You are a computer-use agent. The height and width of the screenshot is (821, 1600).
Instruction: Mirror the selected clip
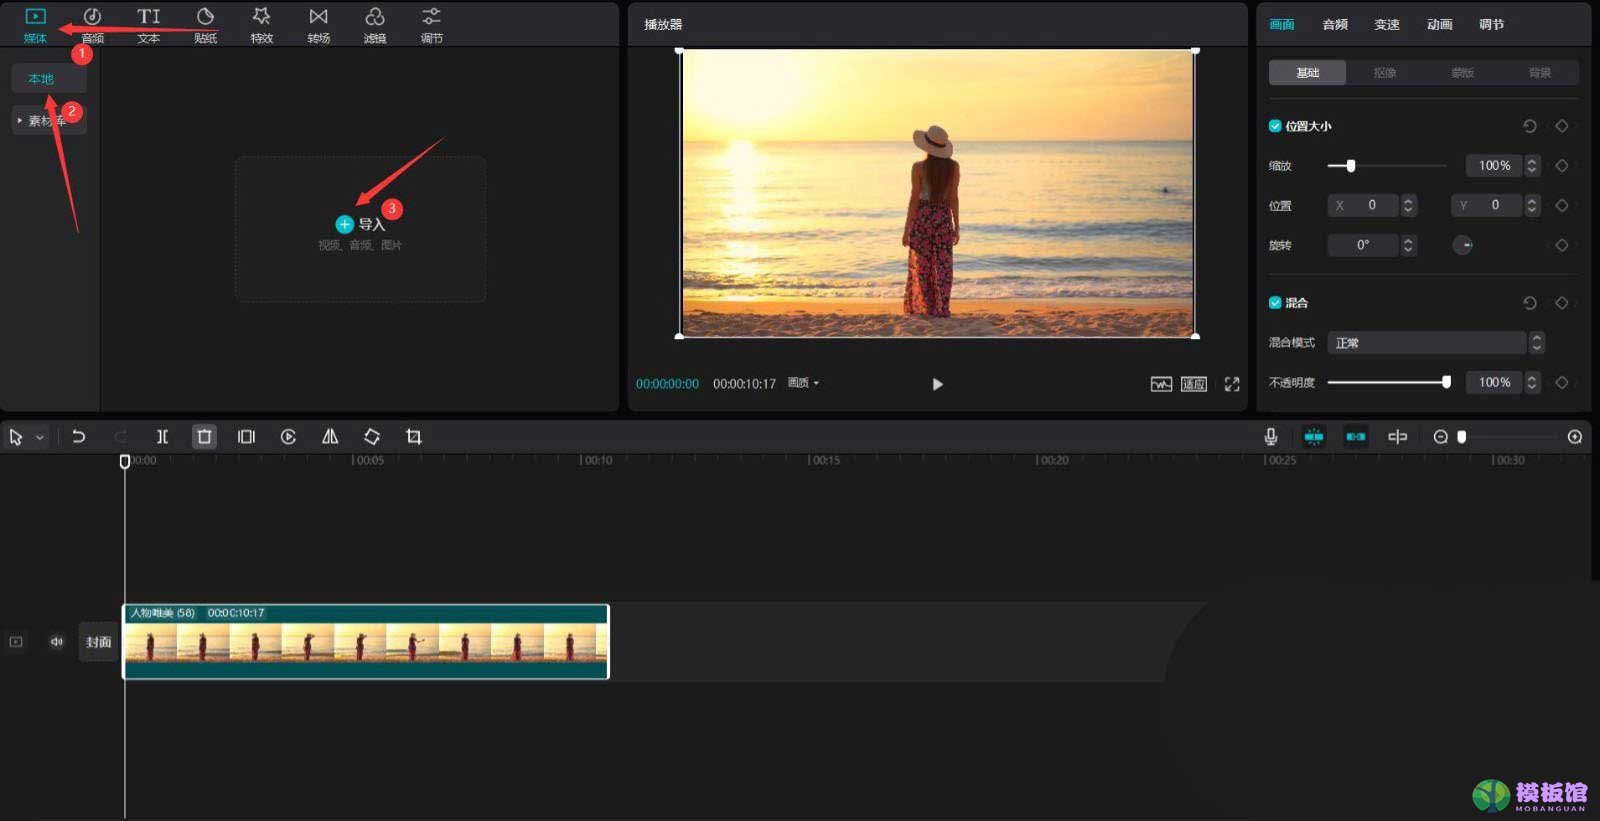(x=330, y=437)
